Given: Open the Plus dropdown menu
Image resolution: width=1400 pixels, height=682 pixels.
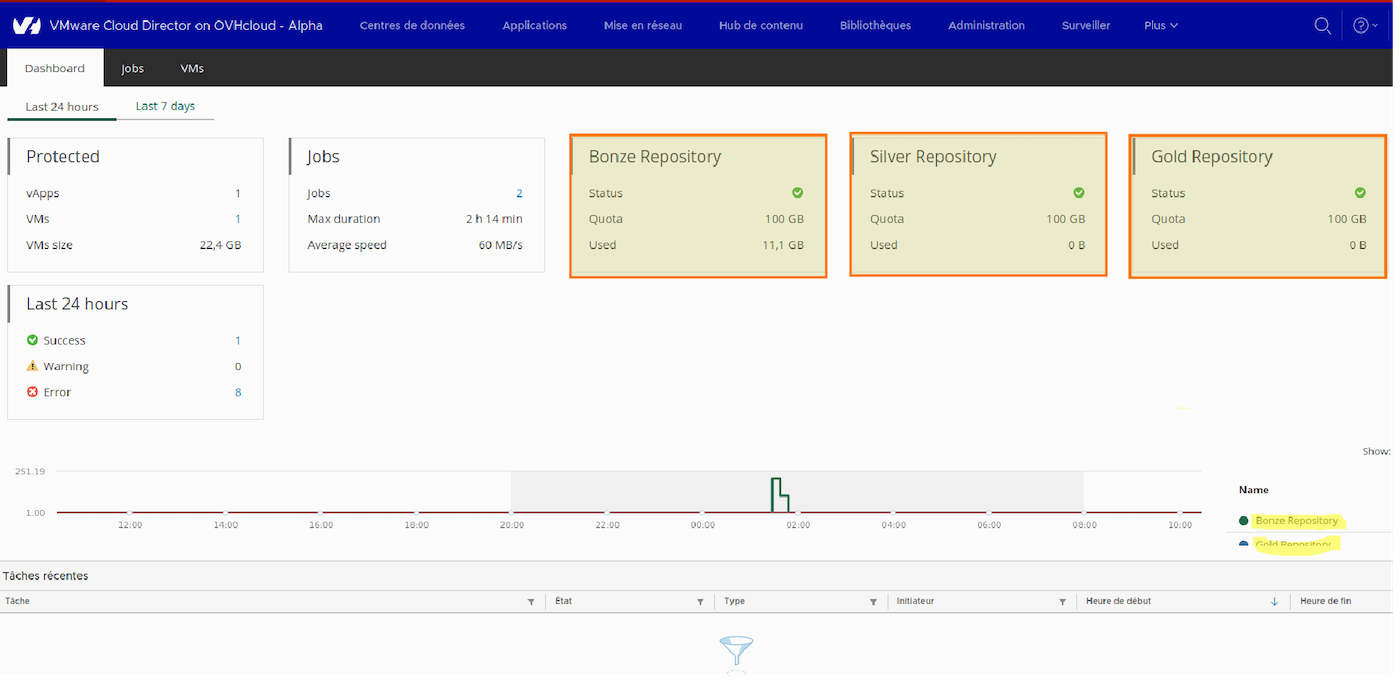Looking at the screenshot, I should (1160, 25).
